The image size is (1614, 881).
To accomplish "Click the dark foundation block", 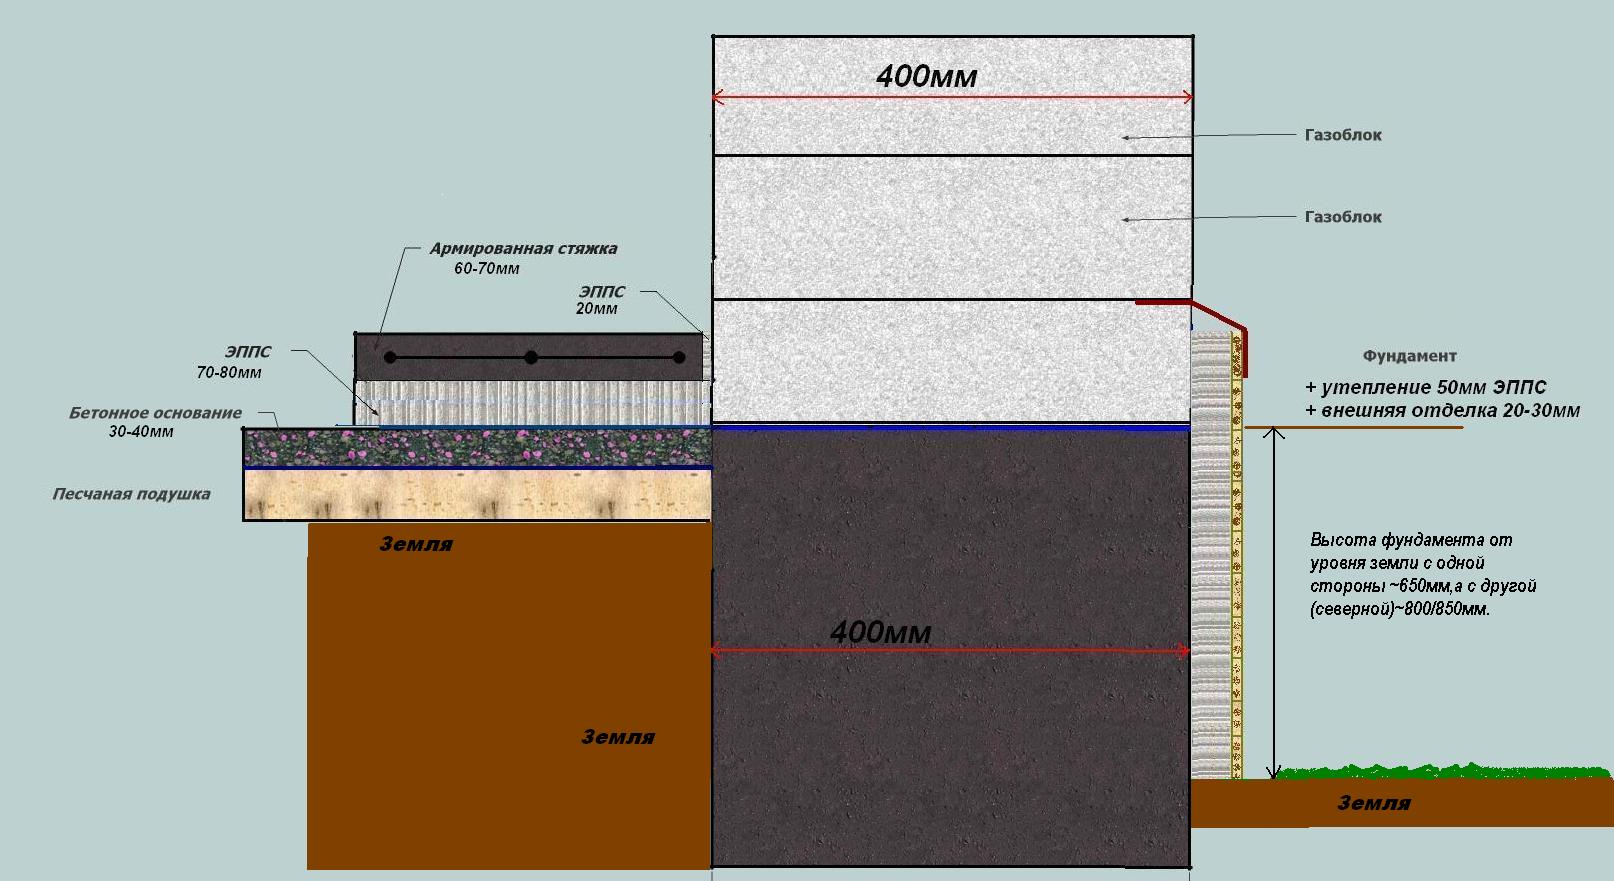I will pos(951,647).
